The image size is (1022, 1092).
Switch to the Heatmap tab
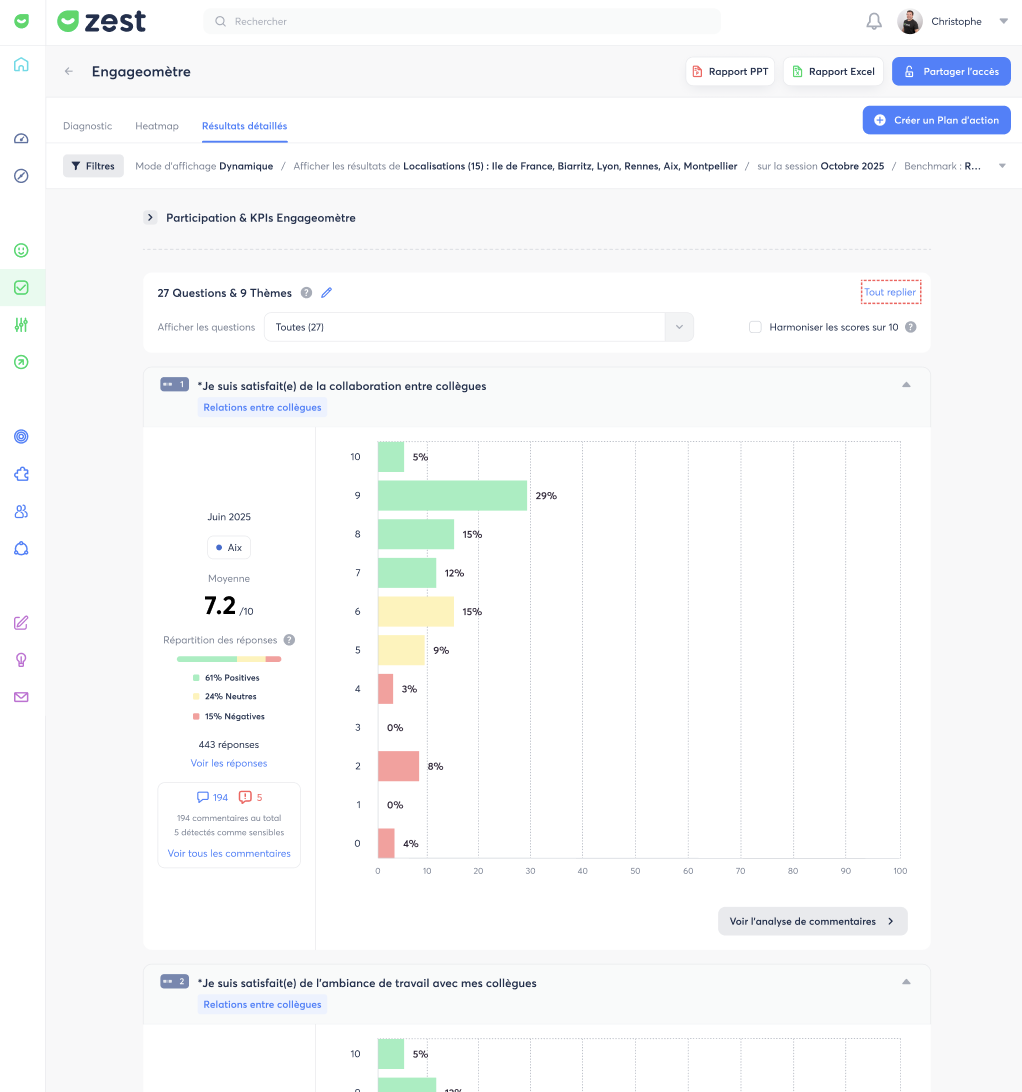157,126
